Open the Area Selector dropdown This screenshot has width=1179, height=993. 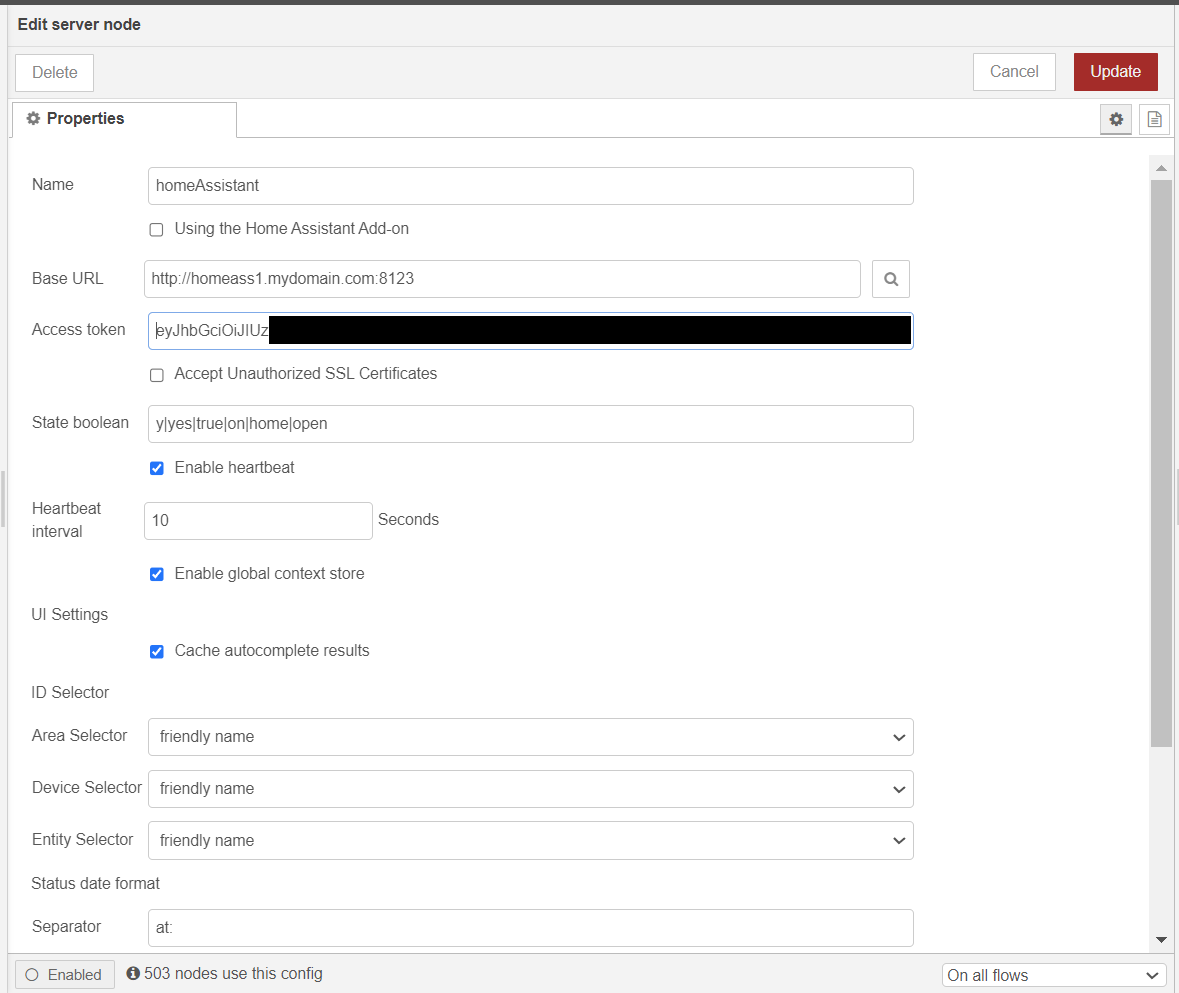(x=530, y=736)
